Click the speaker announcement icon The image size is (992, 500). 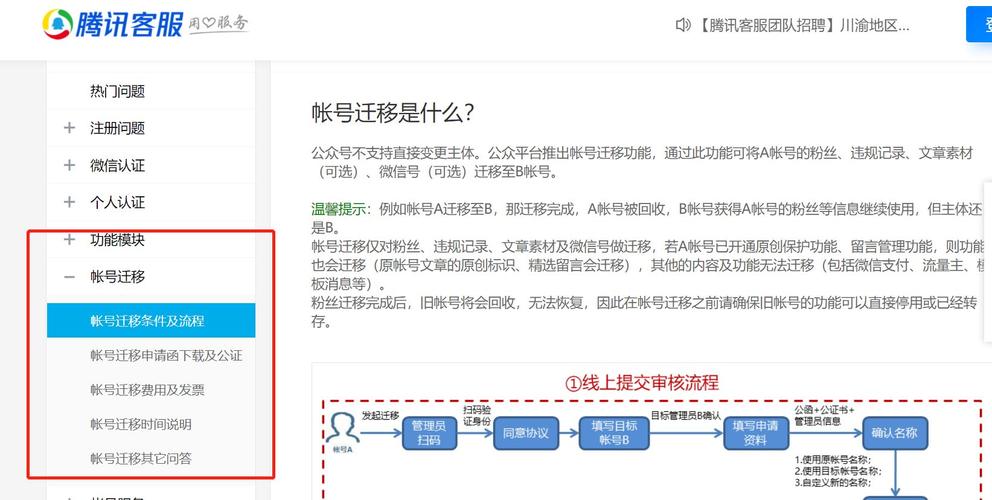coord(683,25)
